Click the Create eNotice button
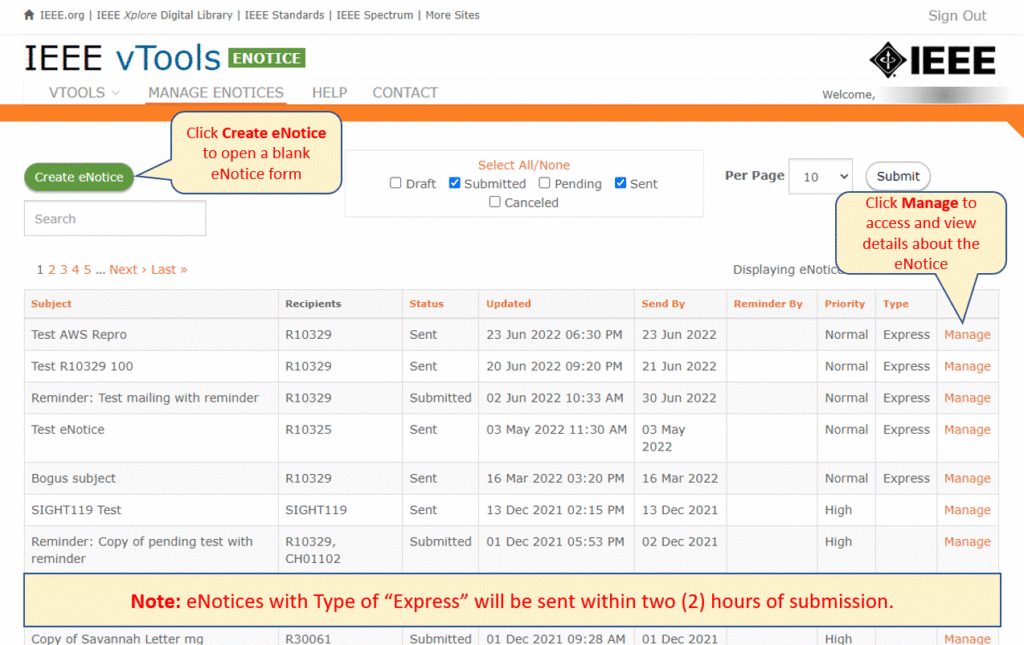 point(78,177)
